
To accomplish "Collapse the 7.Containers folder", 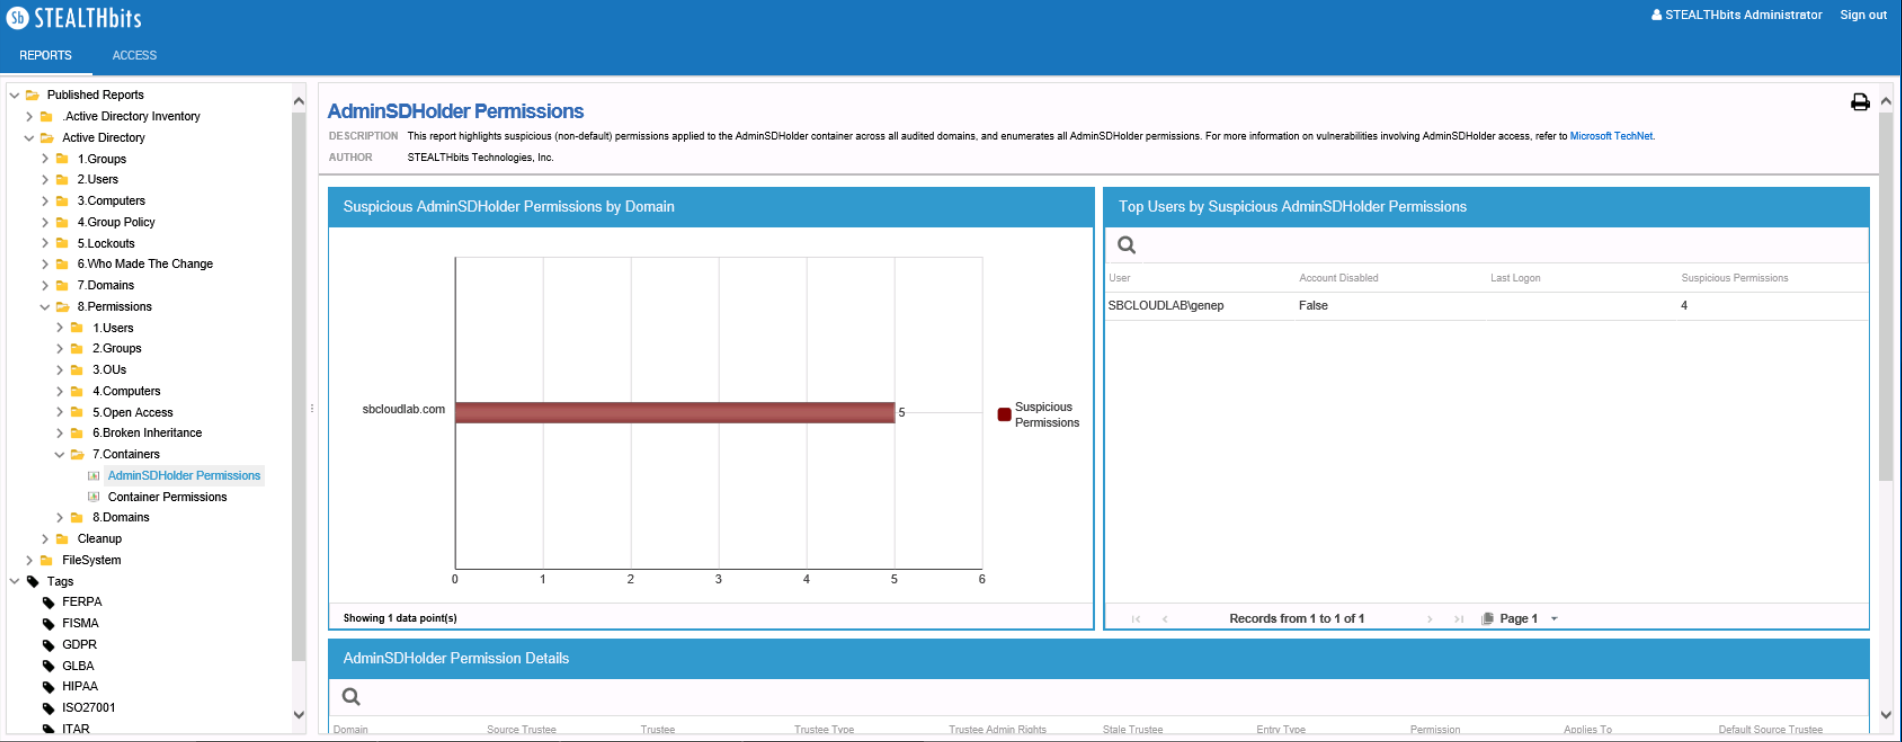I will pos(60,455).
